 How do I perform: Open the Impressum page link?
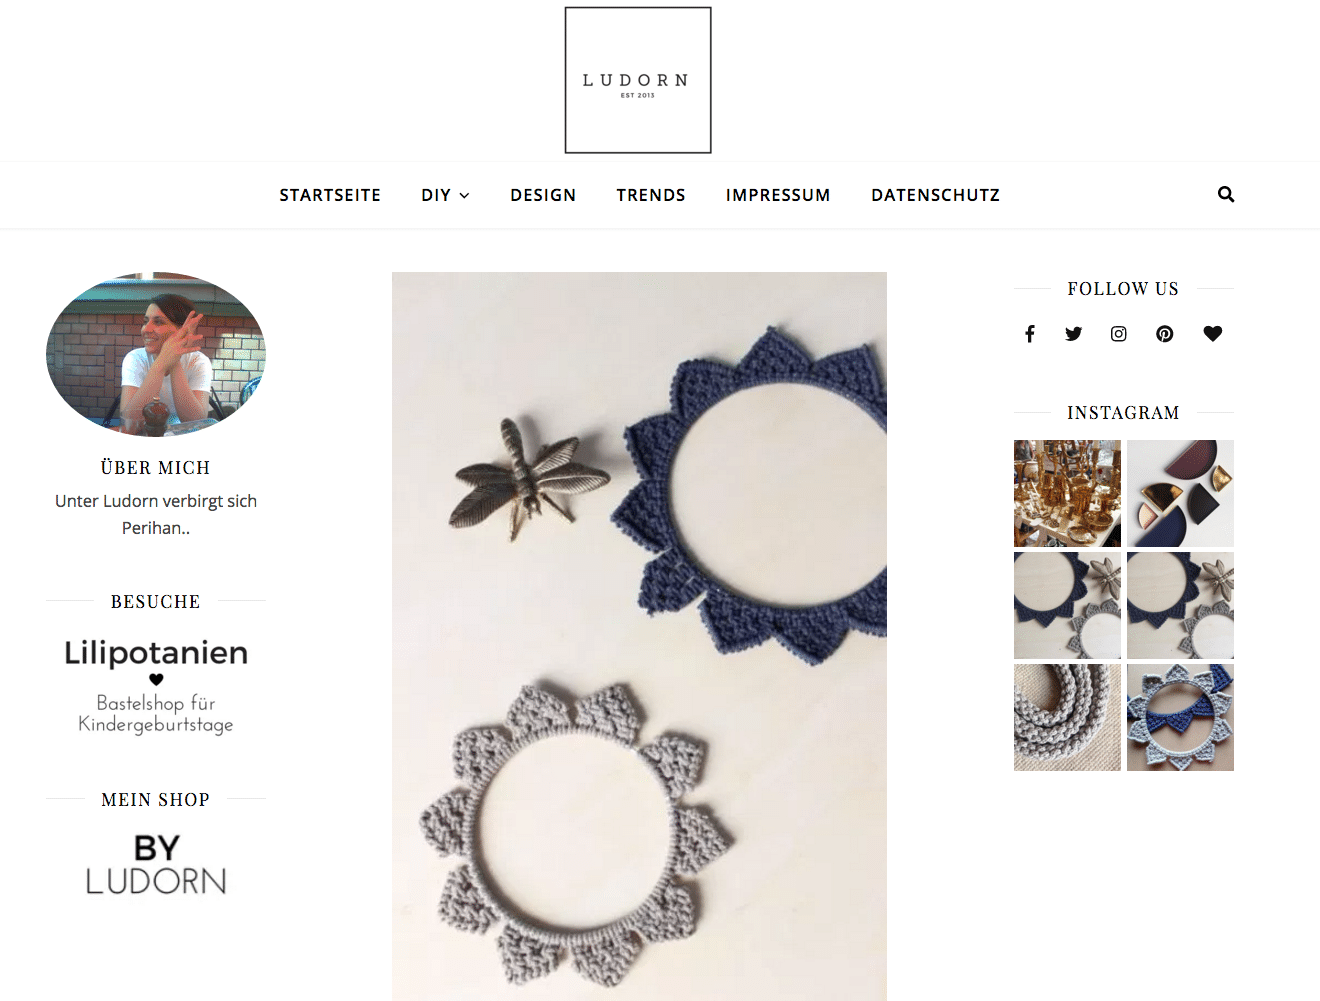[x=778, y=195]
